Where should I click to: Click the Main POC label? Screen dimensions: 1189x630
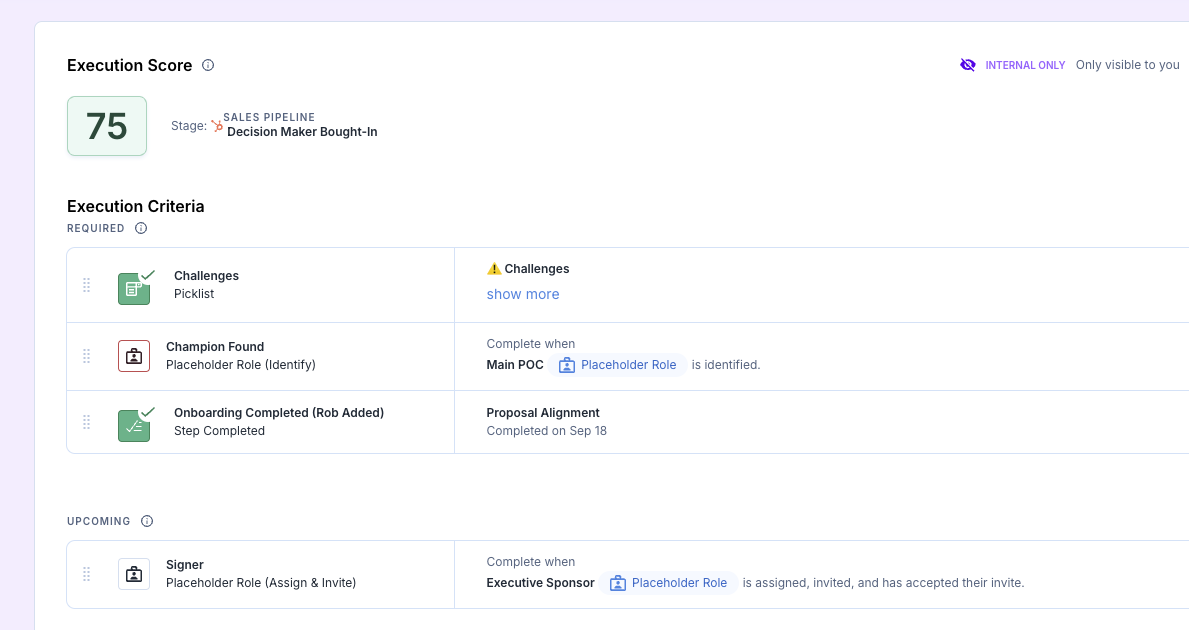(515, 365)
